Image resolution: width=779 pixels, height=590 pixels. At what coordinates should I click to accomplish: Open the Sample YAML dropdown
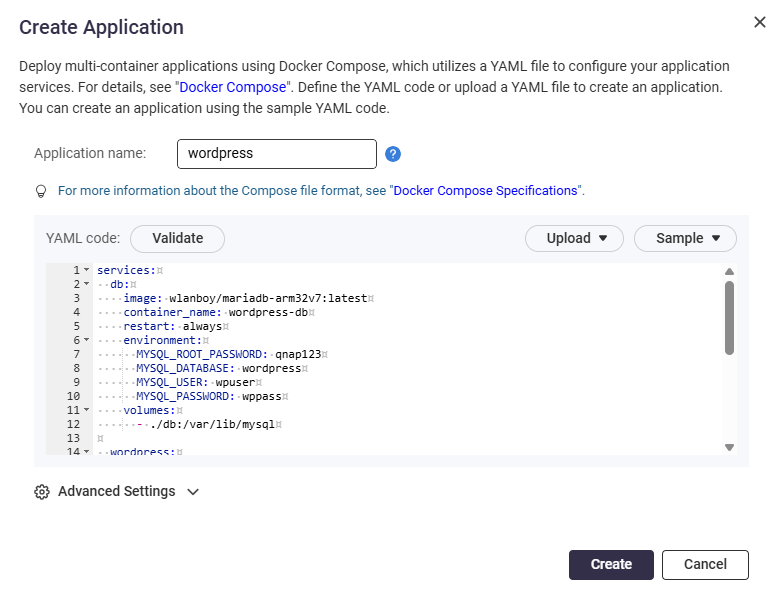(685, 238)
